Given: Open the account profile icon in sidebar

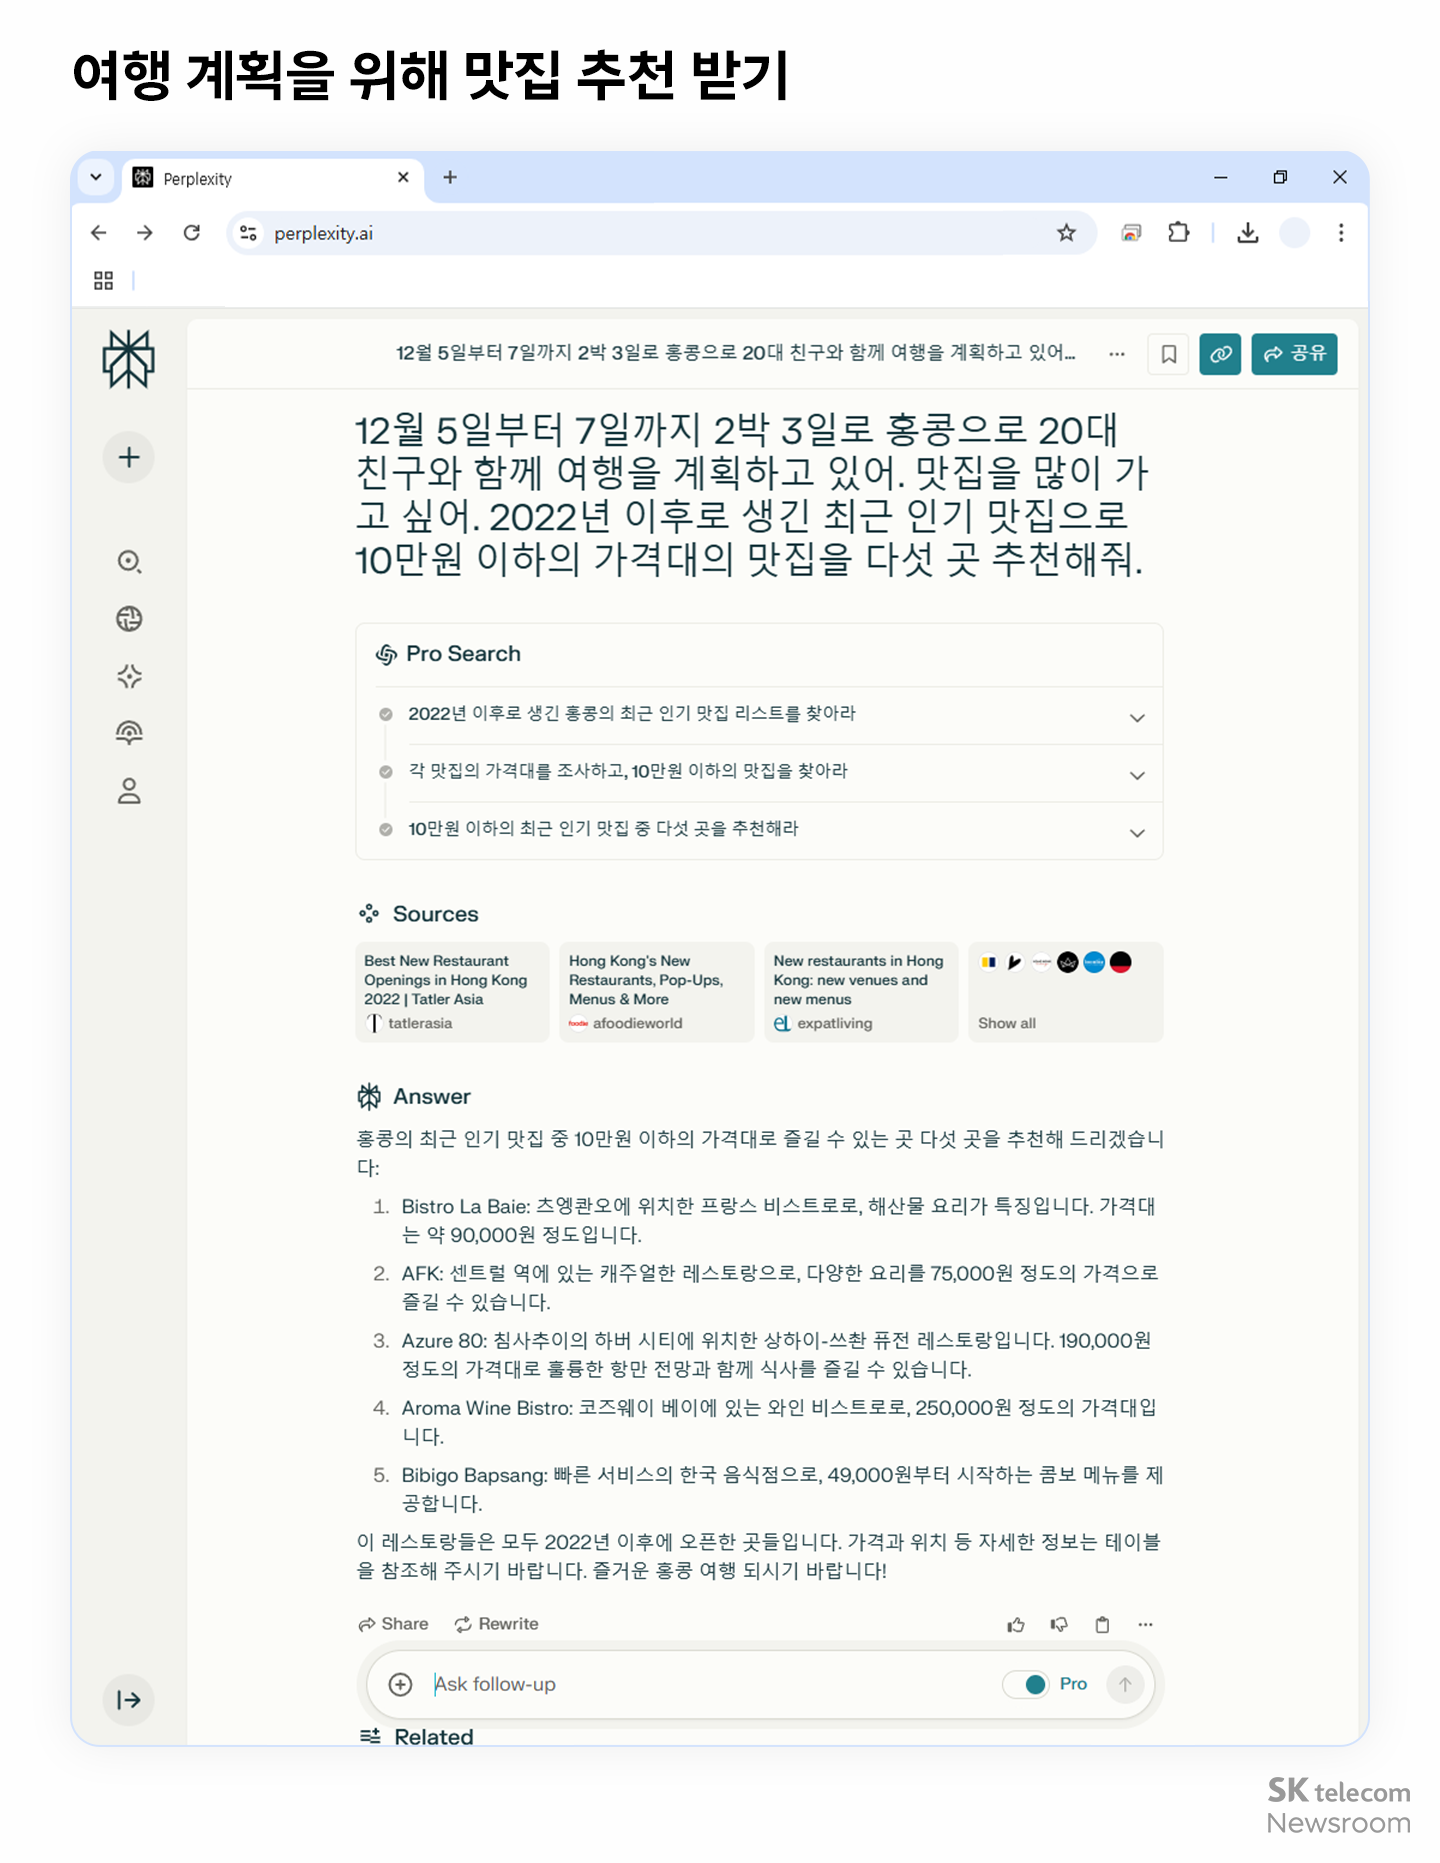Looking at the screenshot, I should pyautogui.click(x=129, y=792).
